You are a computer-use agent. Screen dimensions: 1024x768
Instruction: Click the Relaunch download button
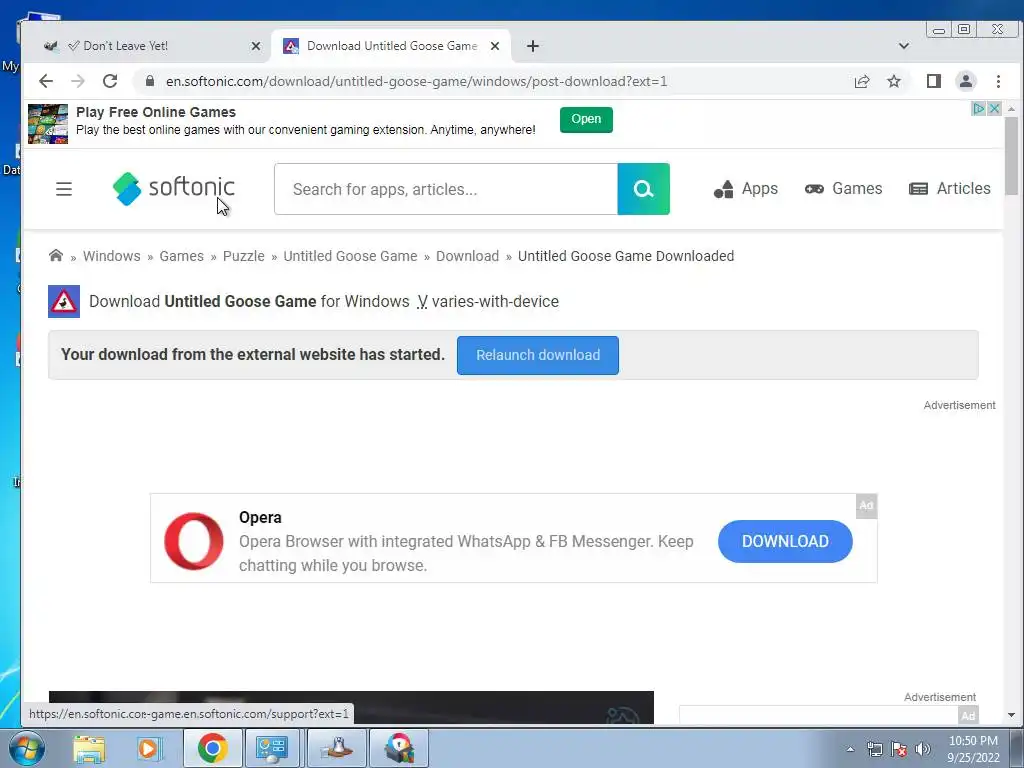point(538,355)
